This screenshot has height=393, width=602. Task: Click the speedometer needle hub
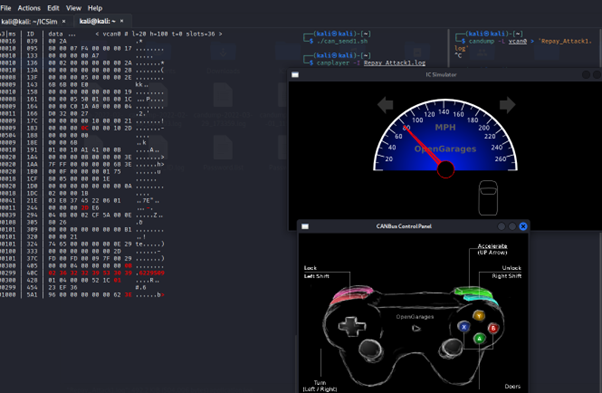445,169
